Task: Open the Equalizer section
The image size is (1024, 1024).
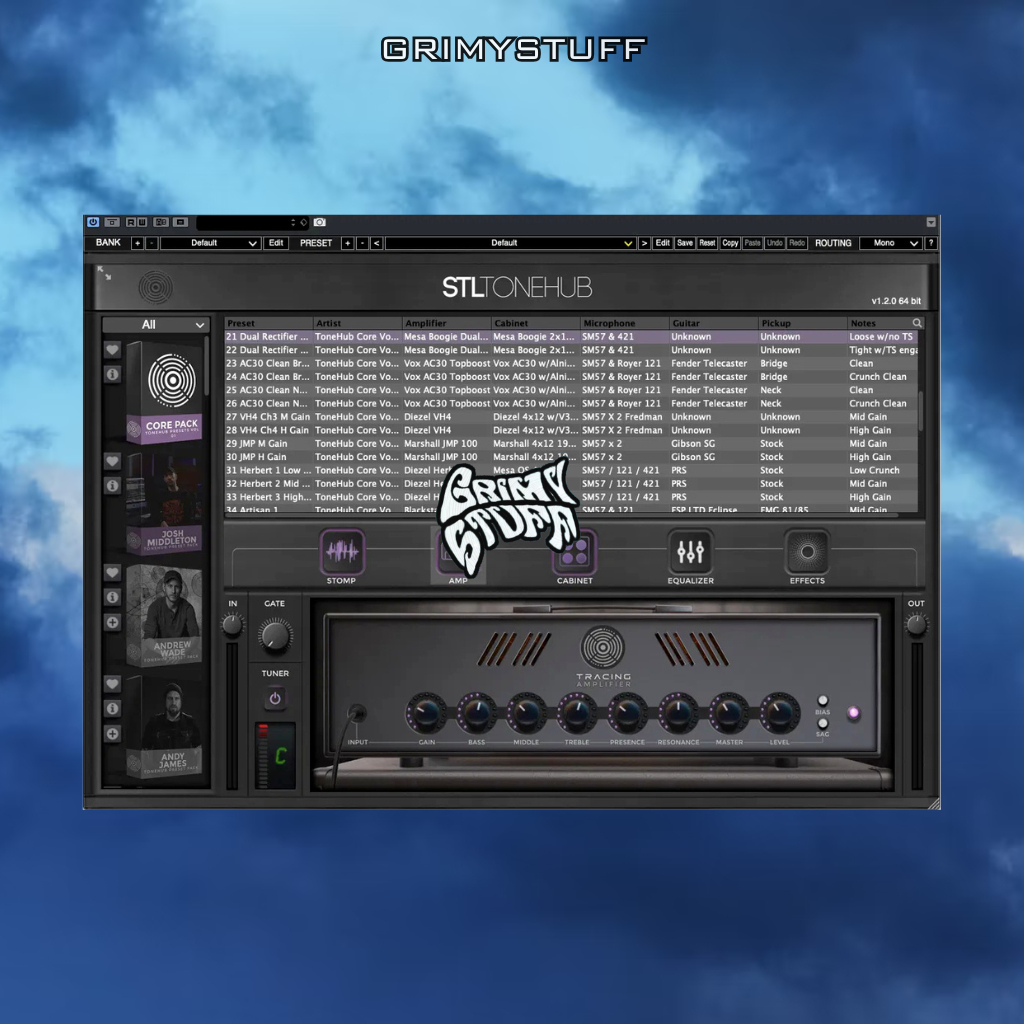Action: coord(690,556)
